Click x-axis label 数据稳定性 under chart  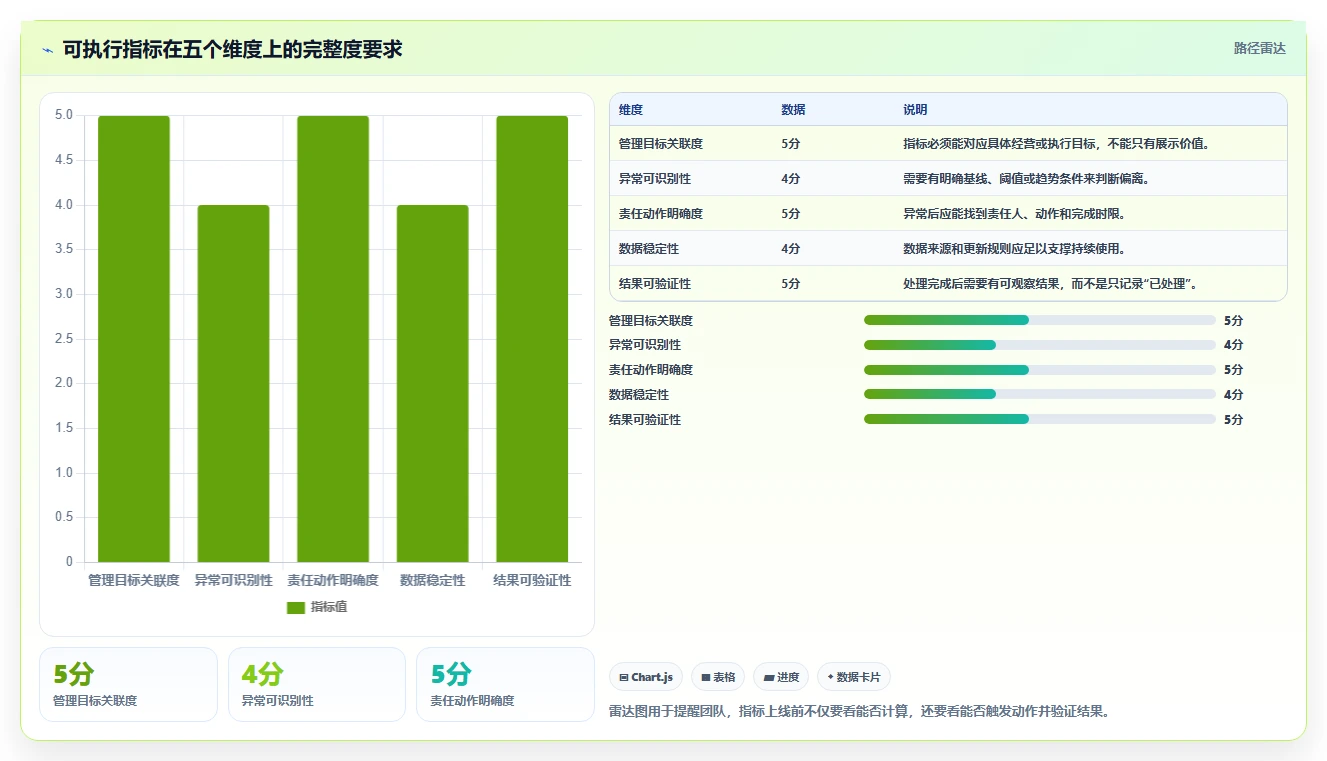pos(432,581)
